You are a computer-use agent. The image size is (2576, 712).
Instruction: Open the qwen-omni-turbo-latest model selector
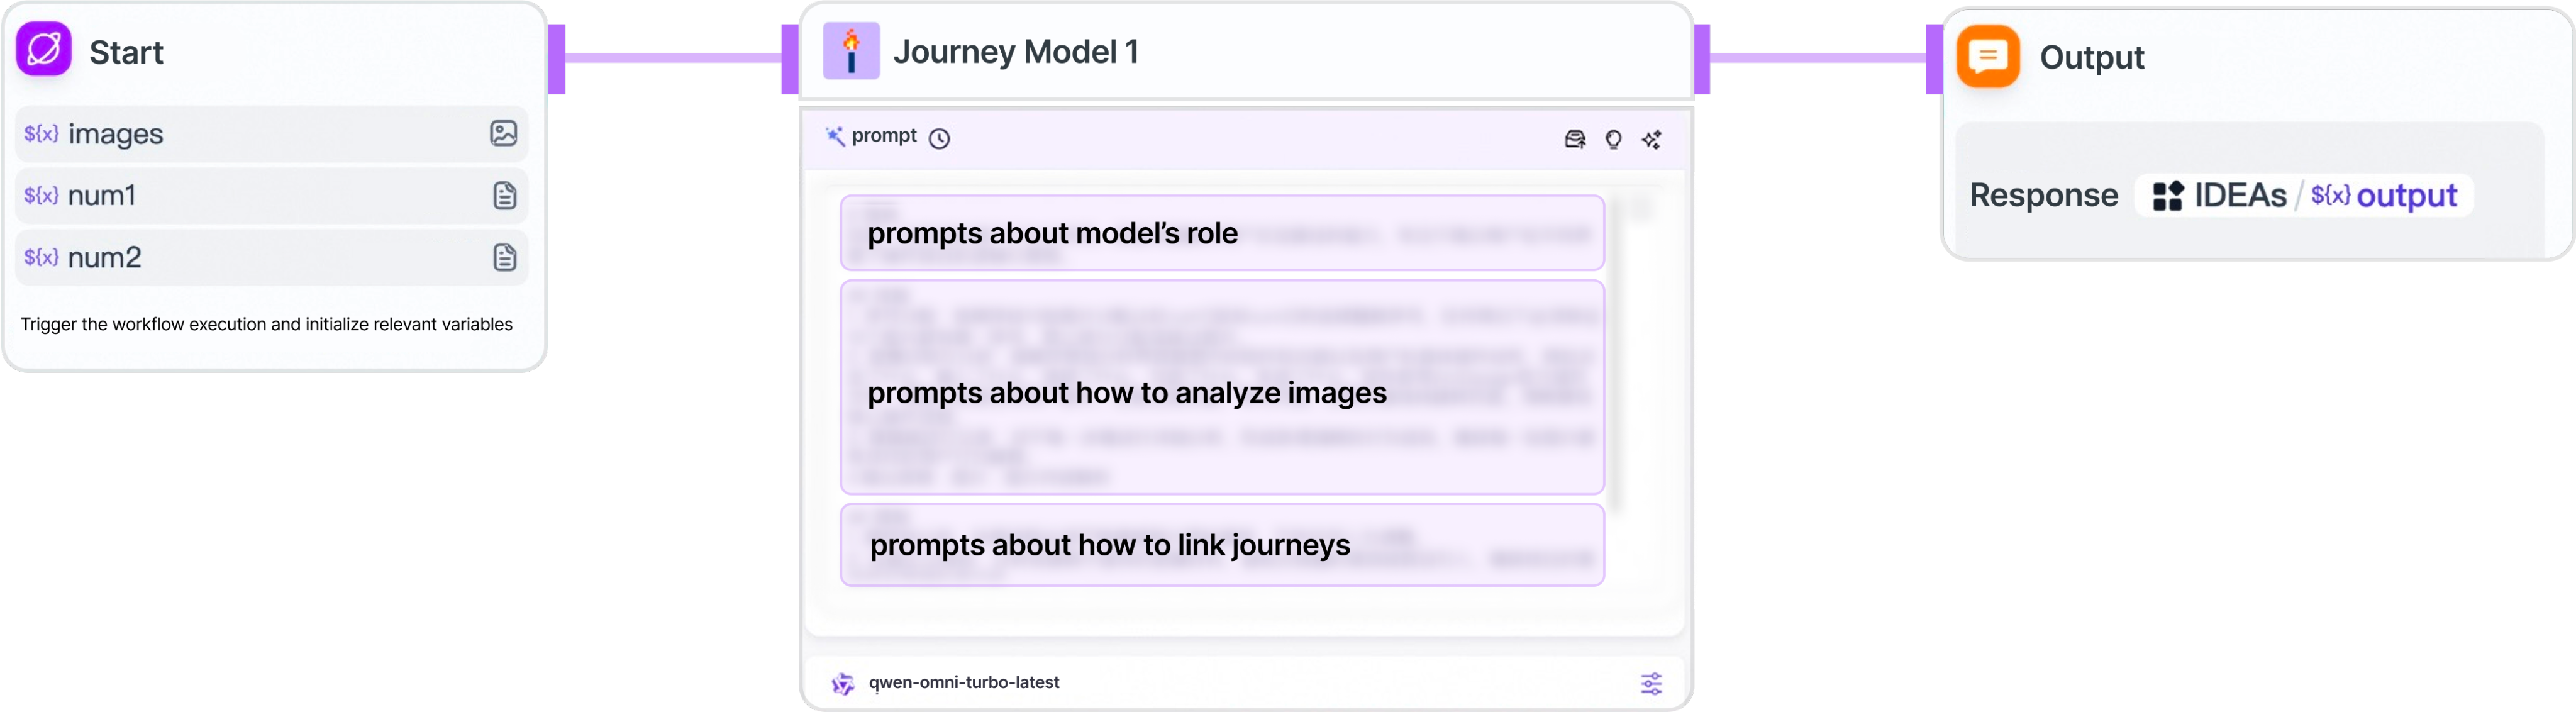click(963, 682)
